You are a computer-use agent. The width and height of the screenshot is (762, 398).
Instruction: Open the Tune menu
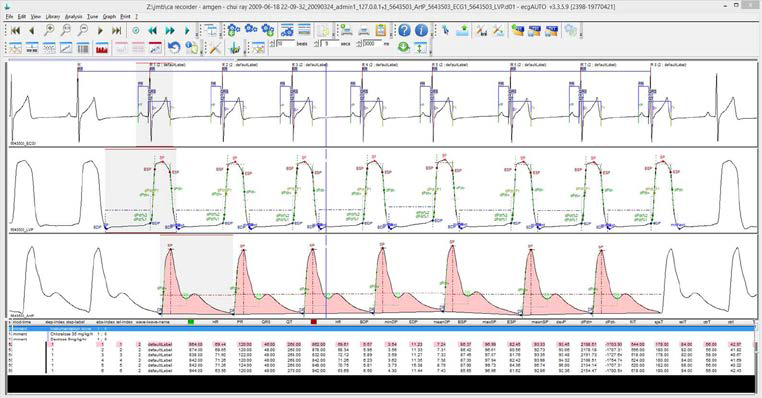tap(92, 17)
